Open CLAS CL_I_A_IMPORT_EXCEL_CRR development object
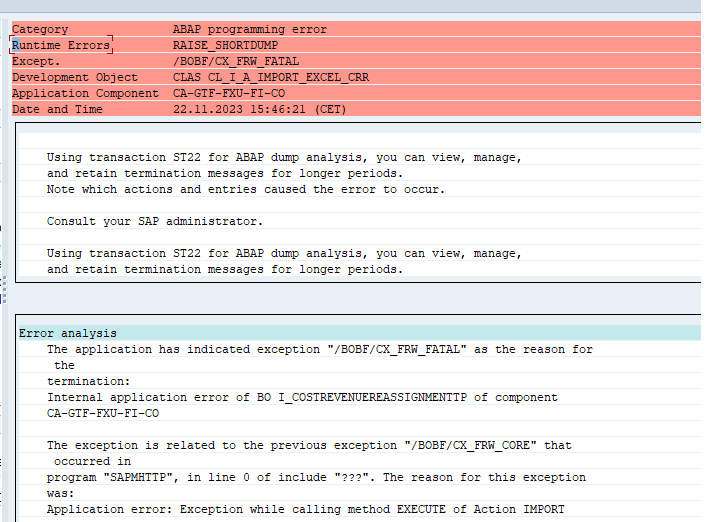This screenshot has width=715, height=522. pos(271,77)
